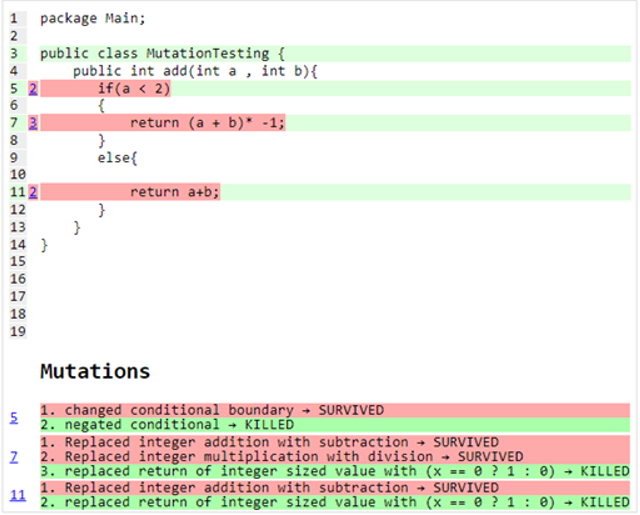
Task: Click the 'if(a < 2)' highlighted code
Action: [x=134, y=89]
